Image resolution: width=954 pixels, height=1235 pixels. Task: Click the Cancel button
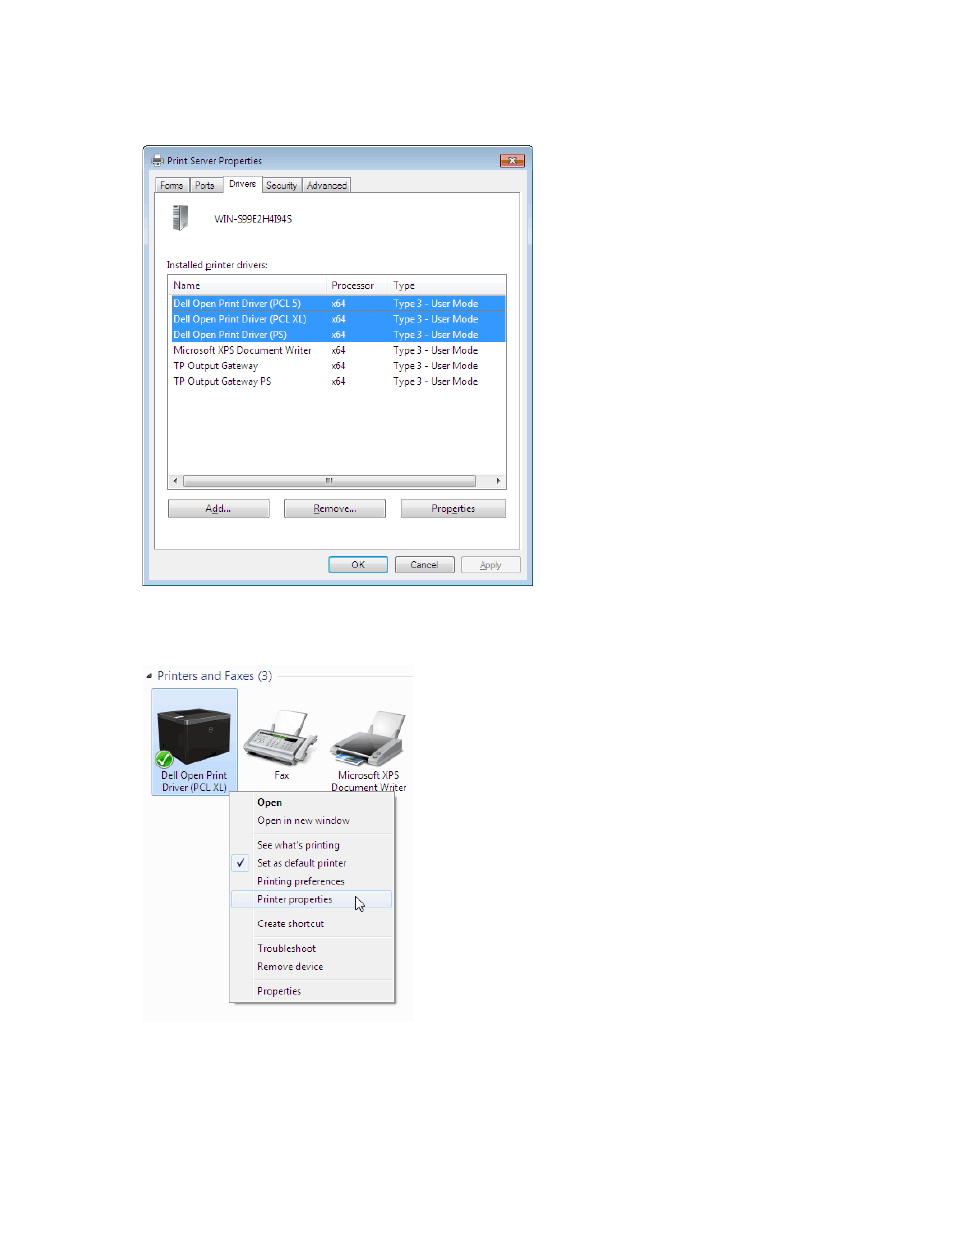pyautogui.click(x=425, y=565)
